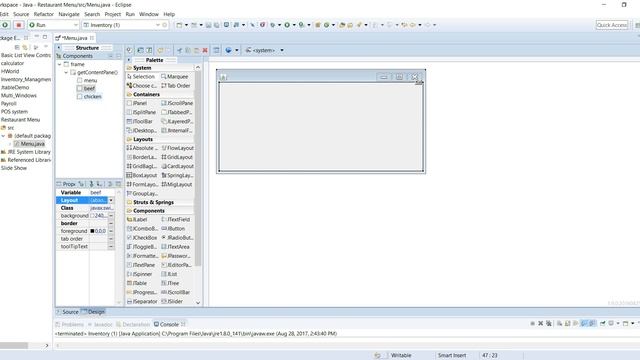Image resolution: width=640 pixels, height=360 pixels.
Task: Pick the Selection tool in palette
Action: [x=141, y=77]
